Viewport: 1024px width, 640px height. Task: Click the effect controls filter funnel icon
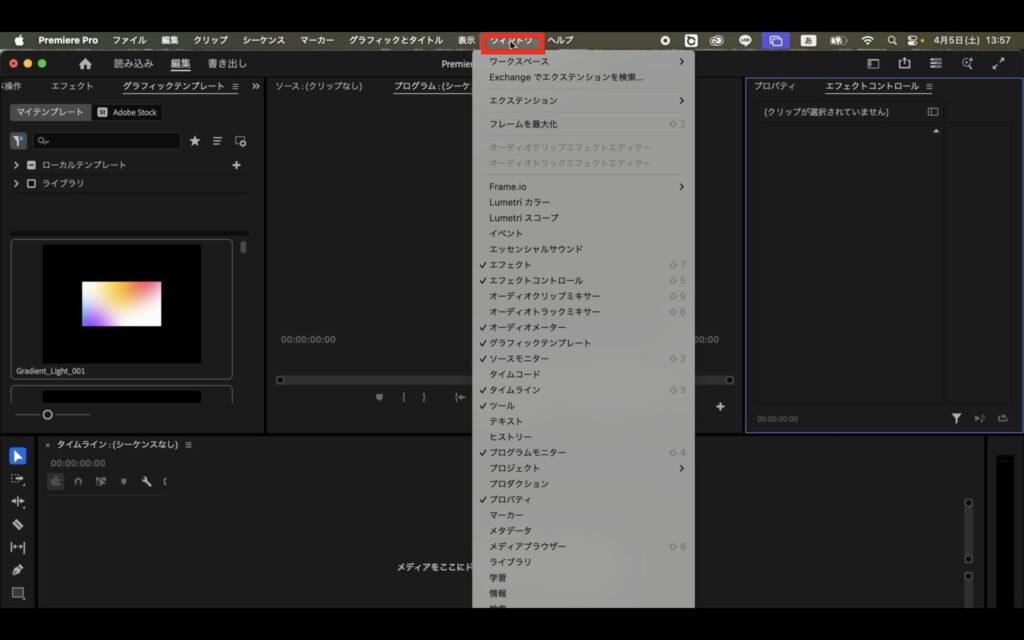[956, 419]
